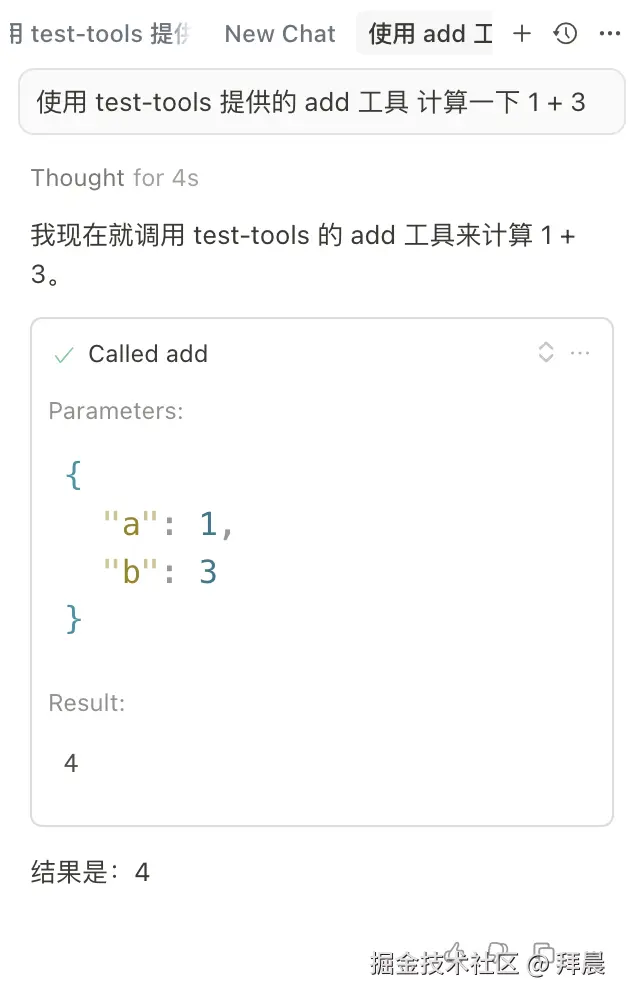Copy the response with the copy icon
Image resolution: width=628 pixels, height=1000 pixels.
tap(543, 951)
